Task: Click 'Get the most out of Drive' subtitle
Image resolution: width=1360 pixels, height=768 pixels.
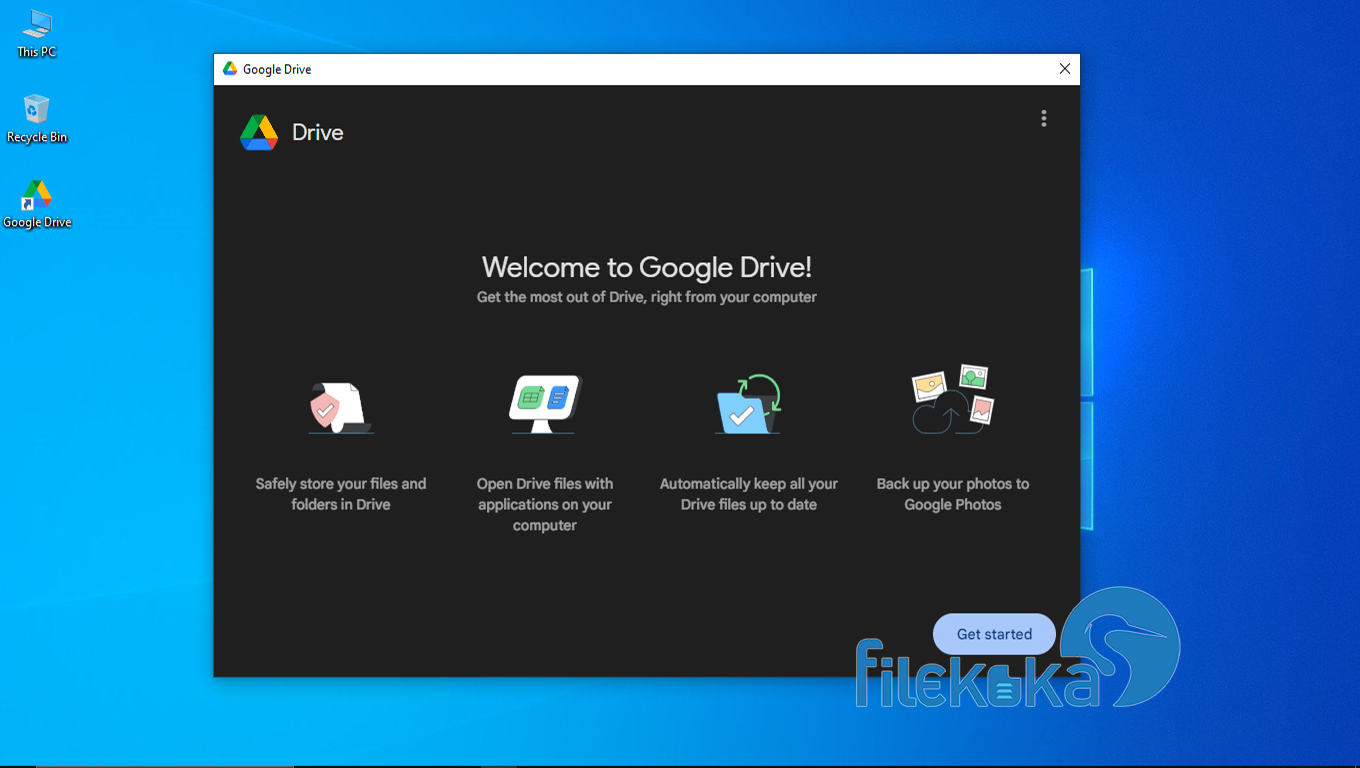Action: point(647,297)
